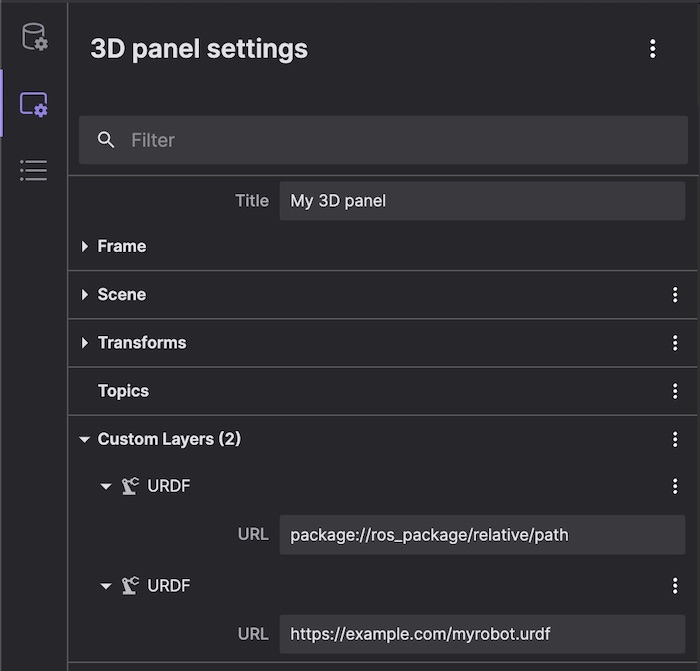Viewport: 700px width, 671px height.
Task: Open options for the first URDF layer
Action: click(x=675, y=486)
